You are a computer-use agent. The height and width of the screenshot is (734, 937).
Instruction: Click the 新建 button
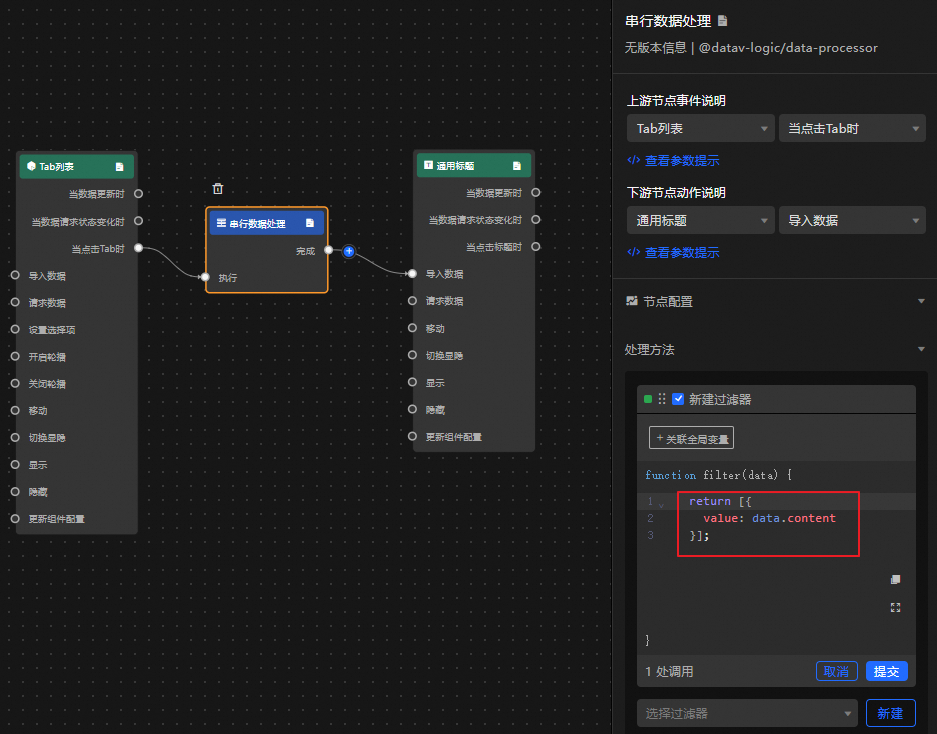890,713
